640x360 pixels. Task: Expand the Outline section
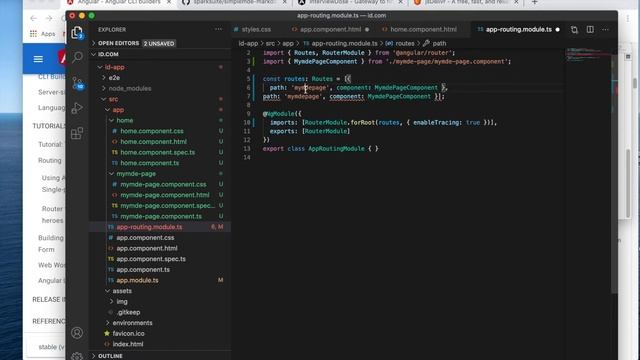tap(110, 356)
